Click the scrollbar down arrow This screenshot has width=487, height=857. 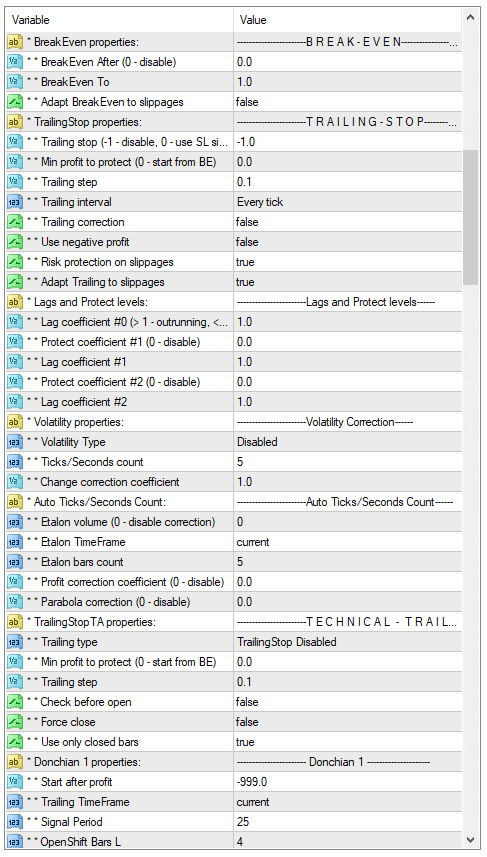pos(471,840)
